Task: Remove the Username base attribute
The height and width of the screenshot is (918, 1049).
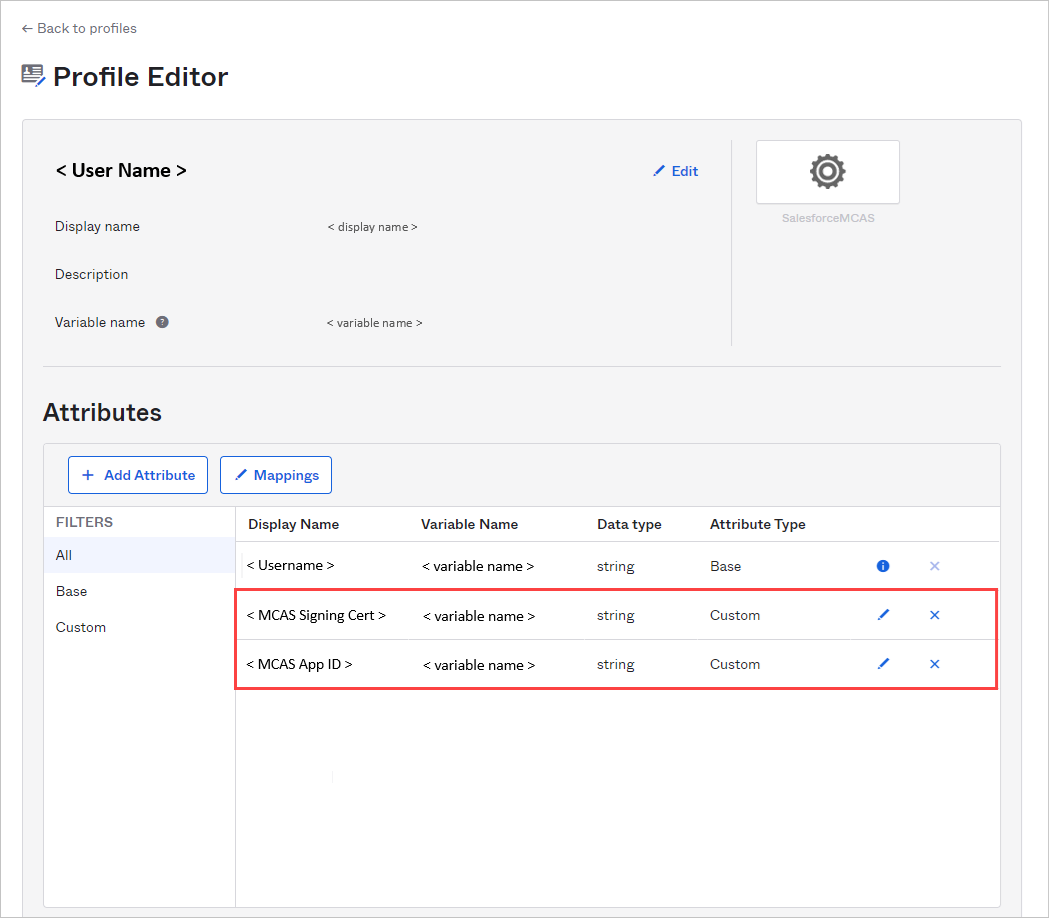Action: (x=934, y=565)
